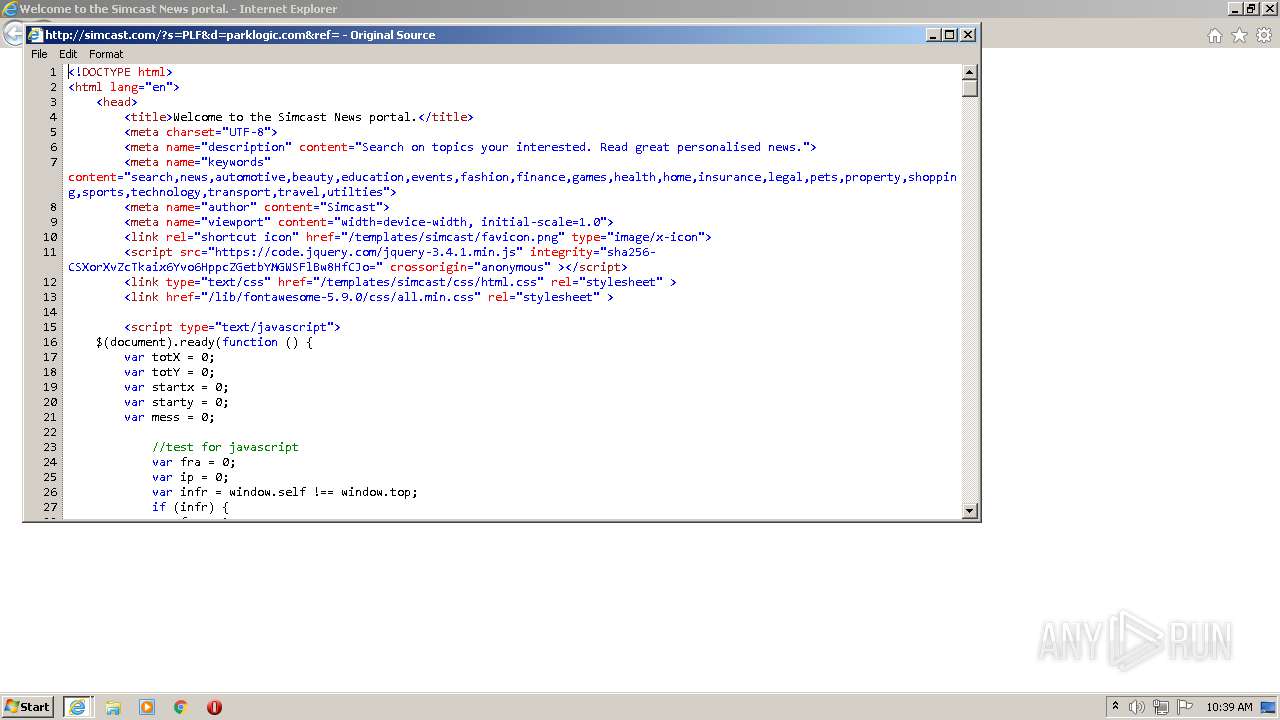Click the viewport meta line 9
Screen dimensions: 1280x720
(369, 222)
